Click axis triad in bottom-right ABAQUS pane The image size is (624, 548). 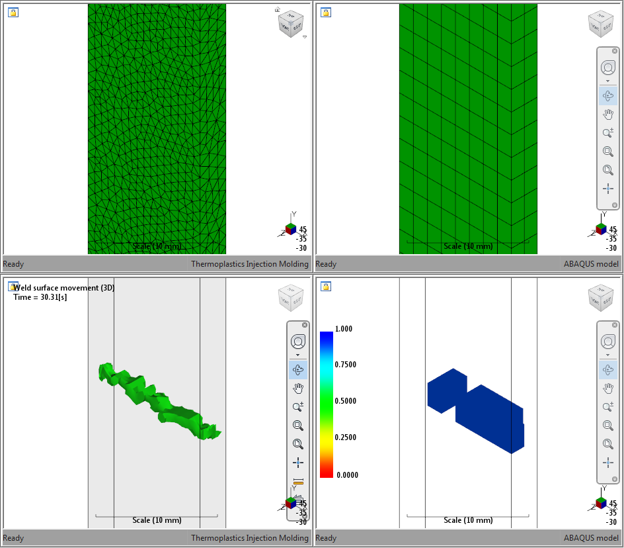point(601,501)
